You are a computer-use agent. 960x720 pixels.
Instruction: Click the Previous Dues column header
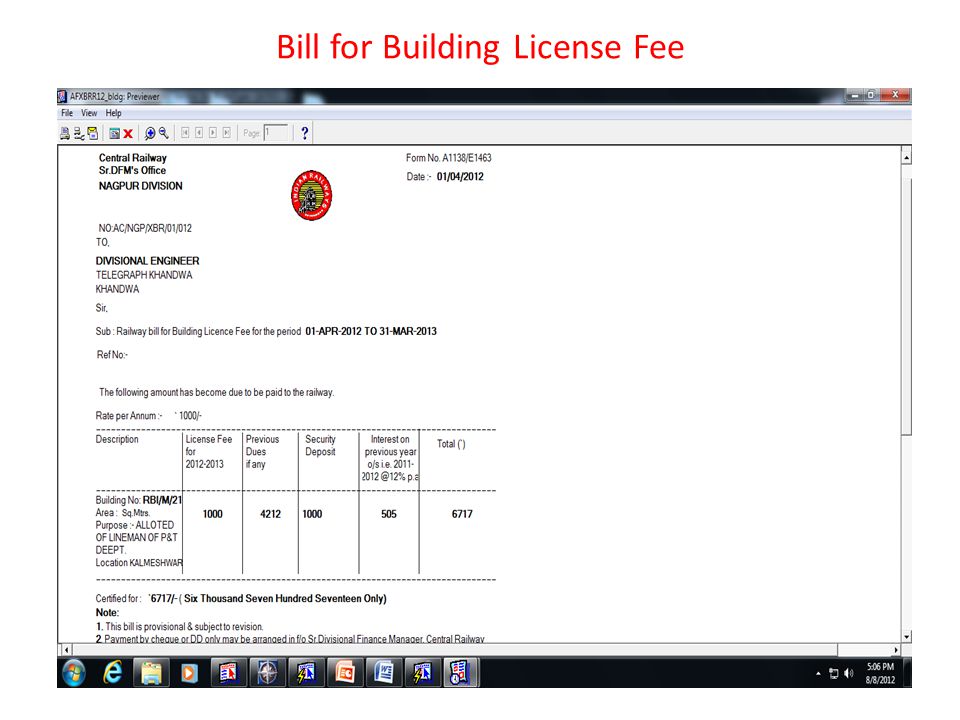262,452
